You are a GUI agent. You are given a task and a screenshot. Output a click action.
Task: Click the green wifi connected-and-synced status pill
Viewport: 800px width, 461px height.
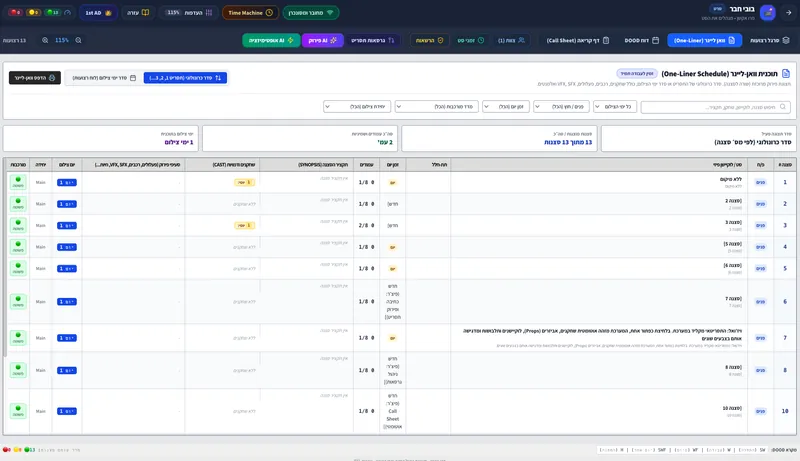tap(311, 13)
